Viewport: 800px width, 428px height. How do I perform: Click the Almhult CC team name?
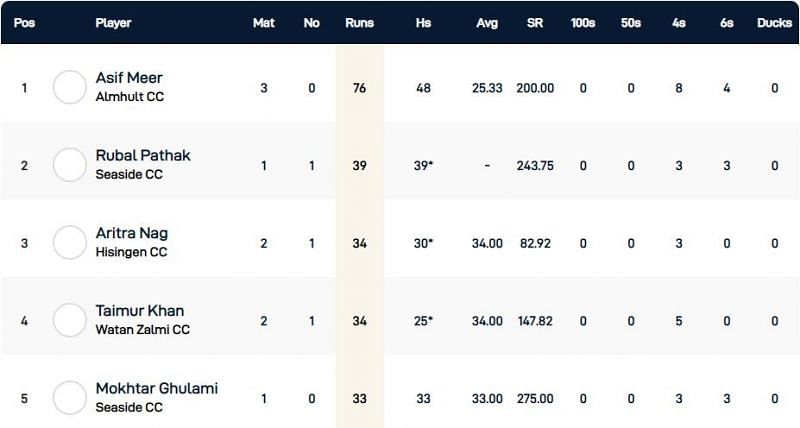point(129,97)
